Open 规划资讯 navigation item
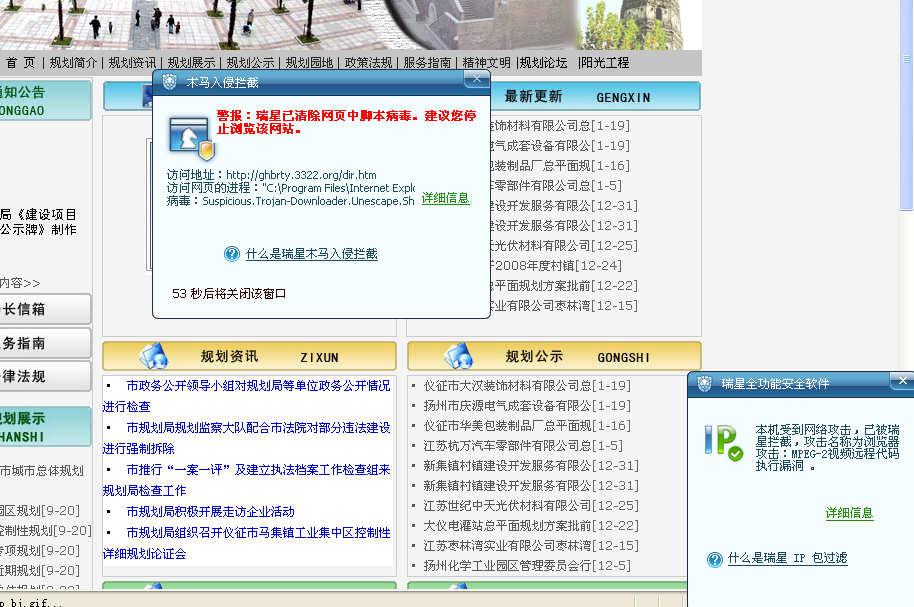 pyautogui.click(x=132, y=62)
